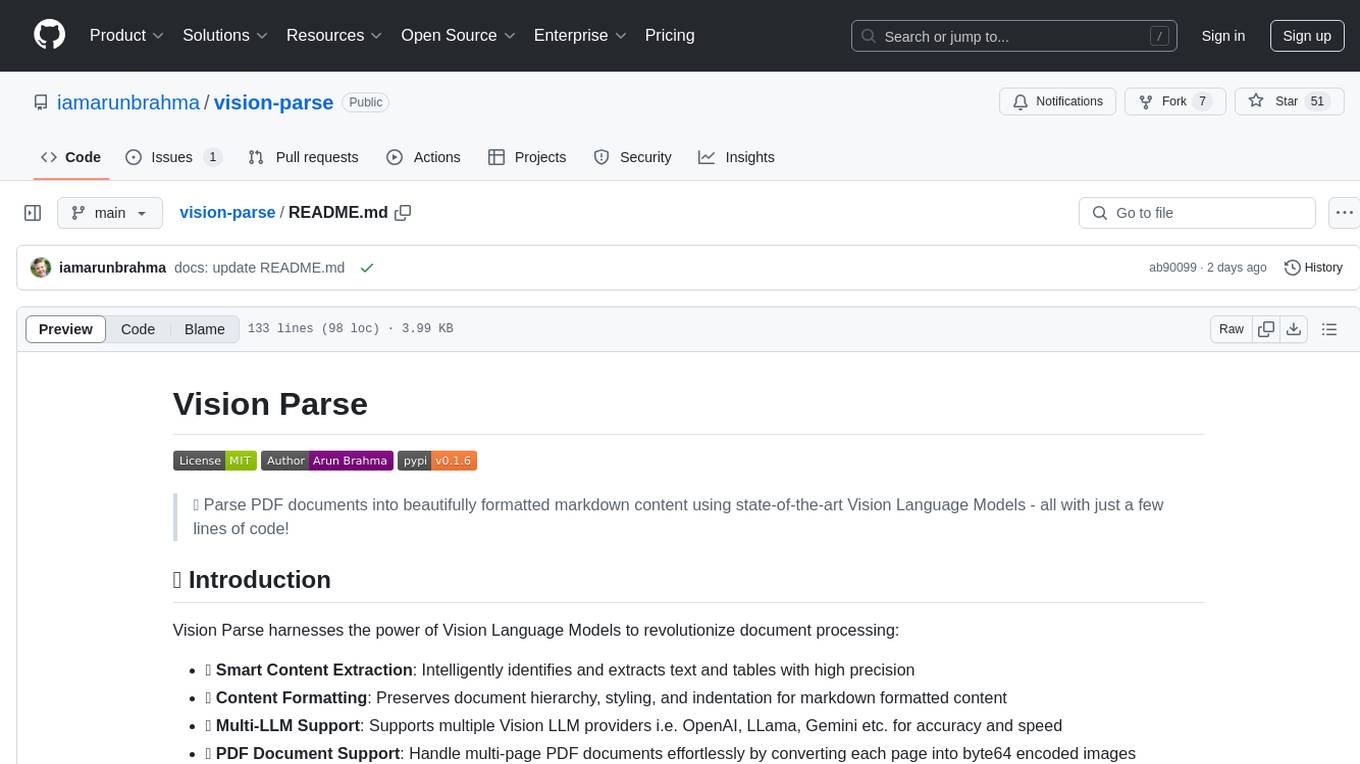Switch to the Insights tab
1360x764 pixels.
click(x=736, y=157)
